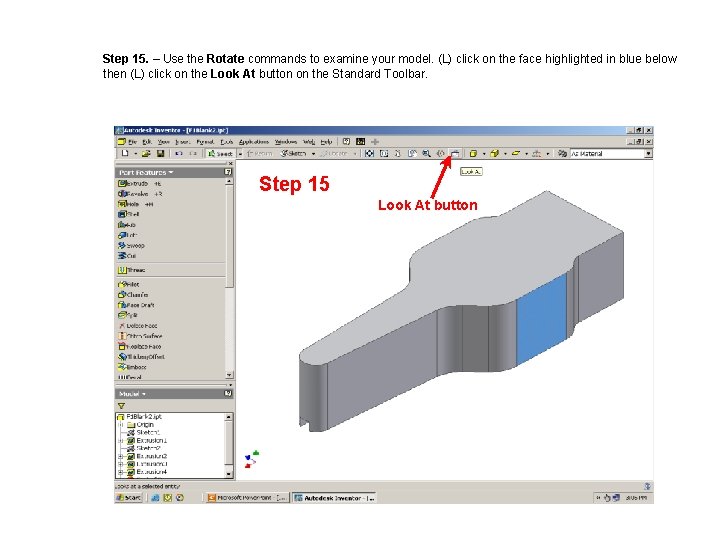
Task: Click the Undo arrow icon
Action: coord(179,153)
